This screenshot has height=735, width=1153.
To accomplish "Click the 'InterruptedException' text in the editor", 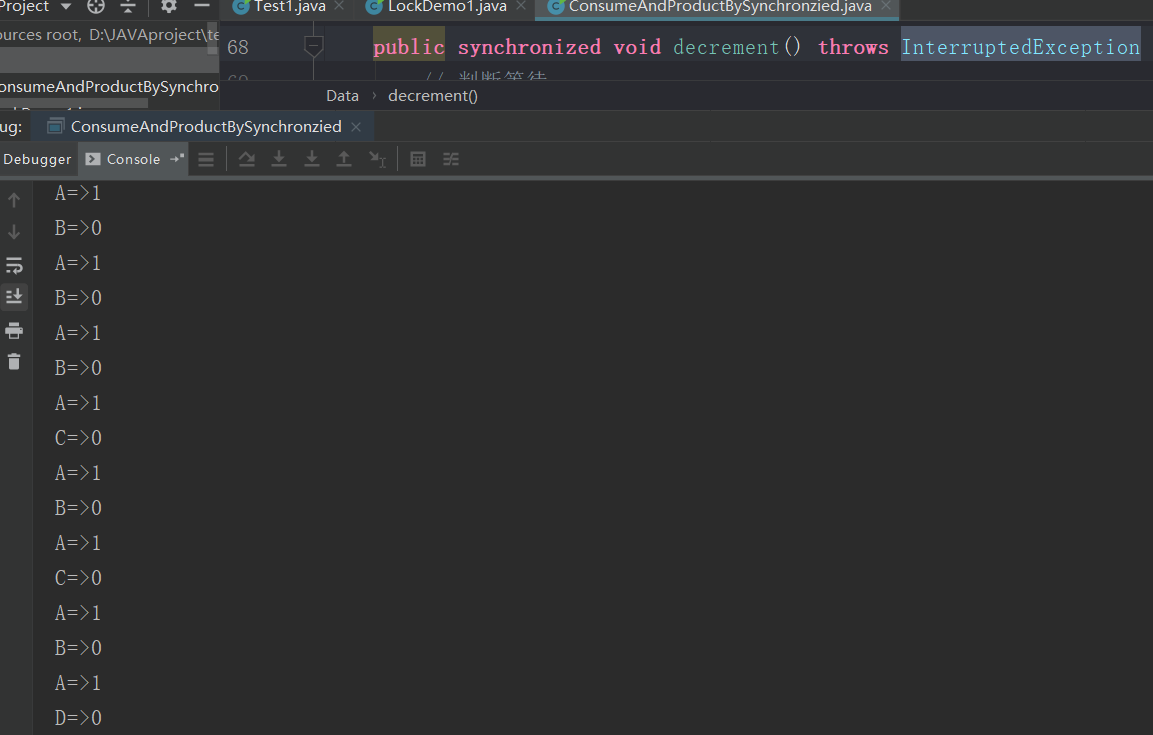I will (1021, 47).
